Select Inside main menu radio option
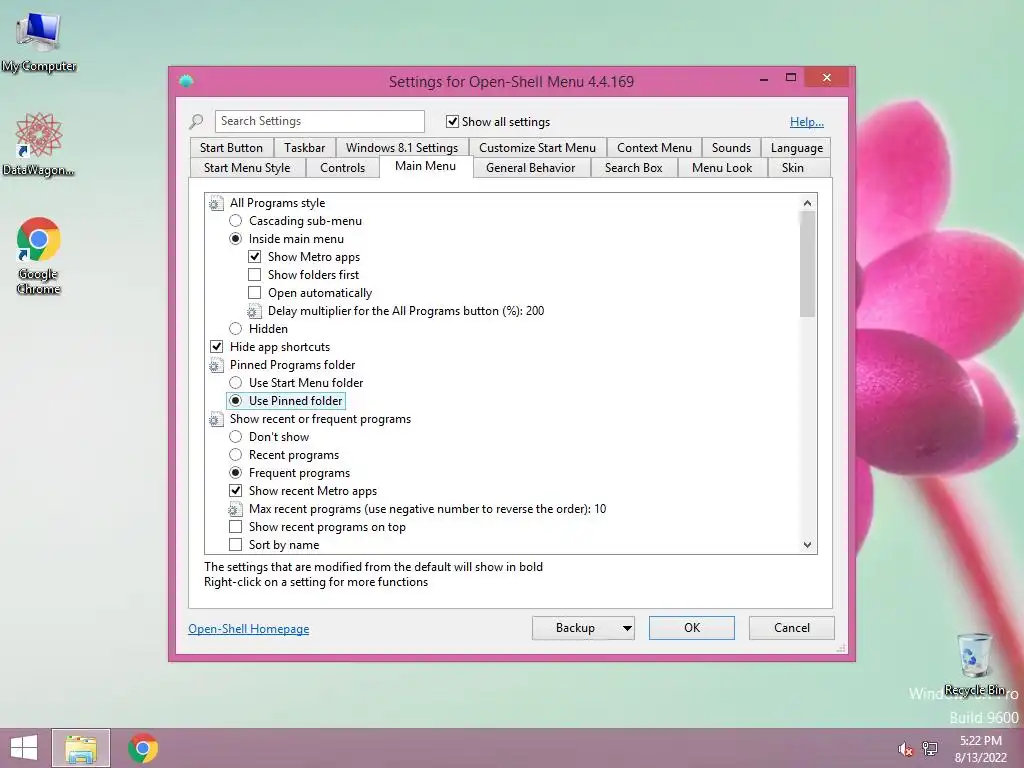Image resolution: width=1024 pixels, height=768 pixels. tap(236, 239)
